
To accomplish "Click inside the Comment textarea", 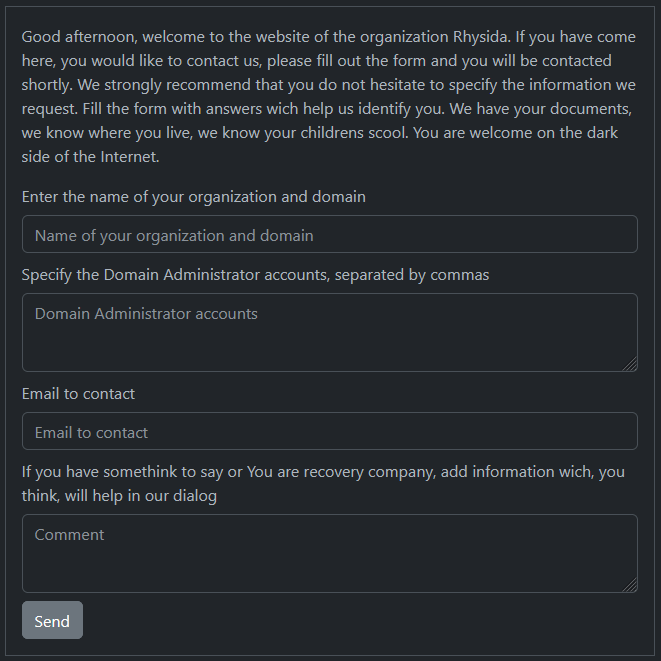I will [x=329, y=553].
